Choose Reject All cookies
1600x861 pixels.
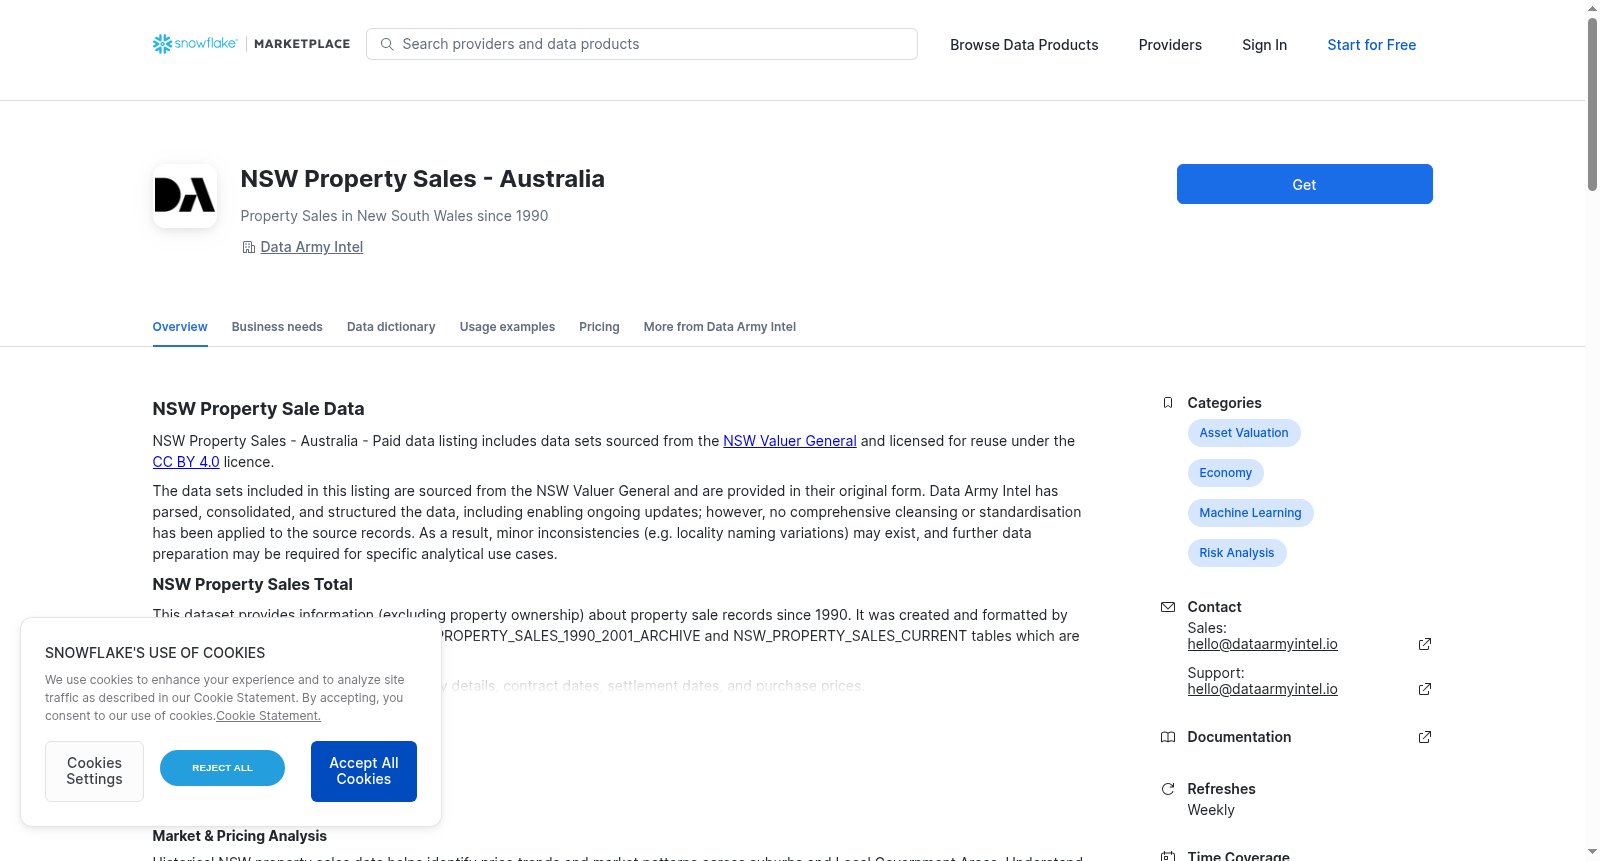click(x=222, y=768)
